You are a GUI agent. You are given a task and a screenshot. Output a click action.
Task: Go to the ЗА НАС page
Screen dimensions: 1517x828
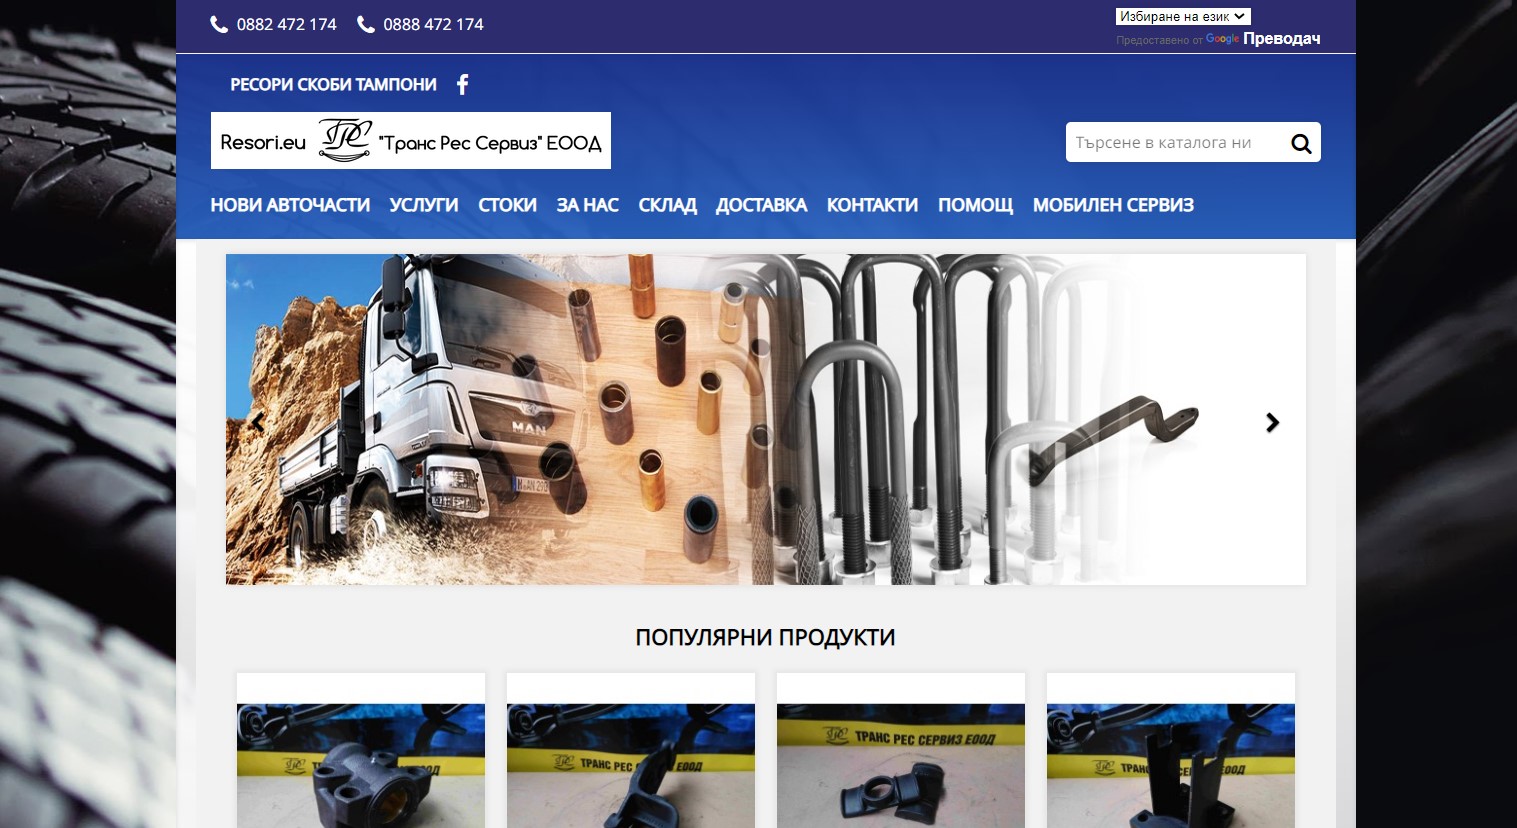[587, 205]
